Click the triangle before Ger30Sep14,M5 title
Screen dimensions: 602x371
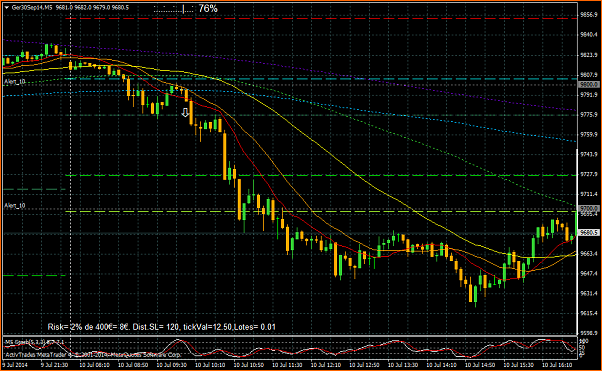7,7
